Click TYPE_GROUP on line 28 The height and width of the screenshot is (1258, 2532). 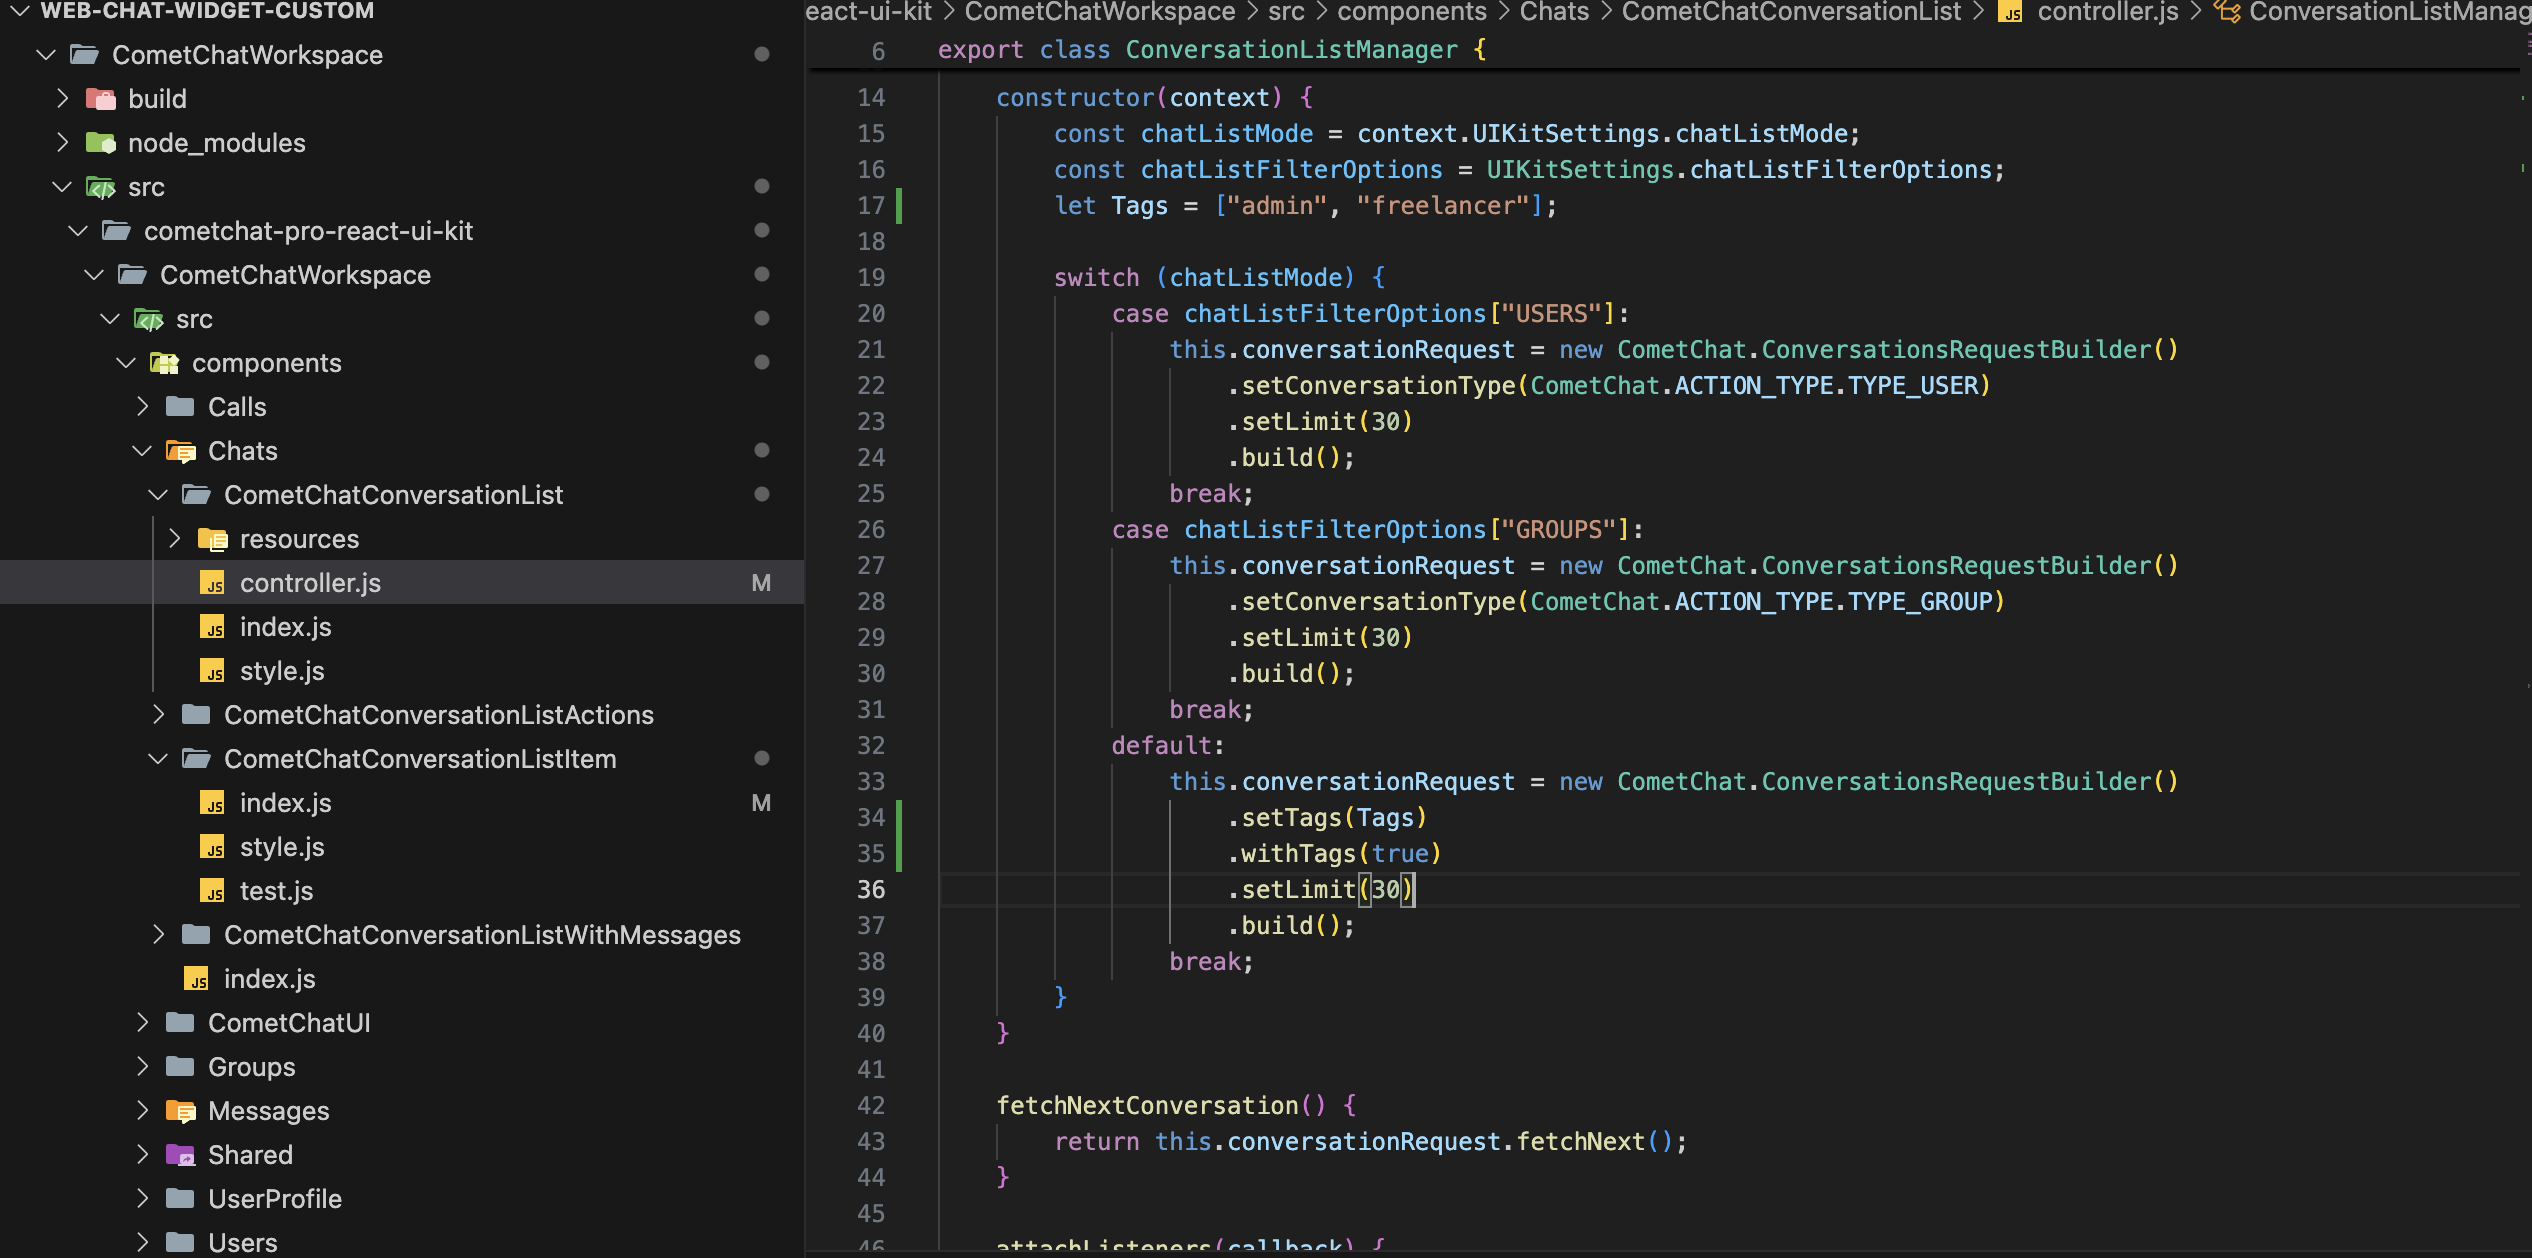click(x=1920, y=602)
